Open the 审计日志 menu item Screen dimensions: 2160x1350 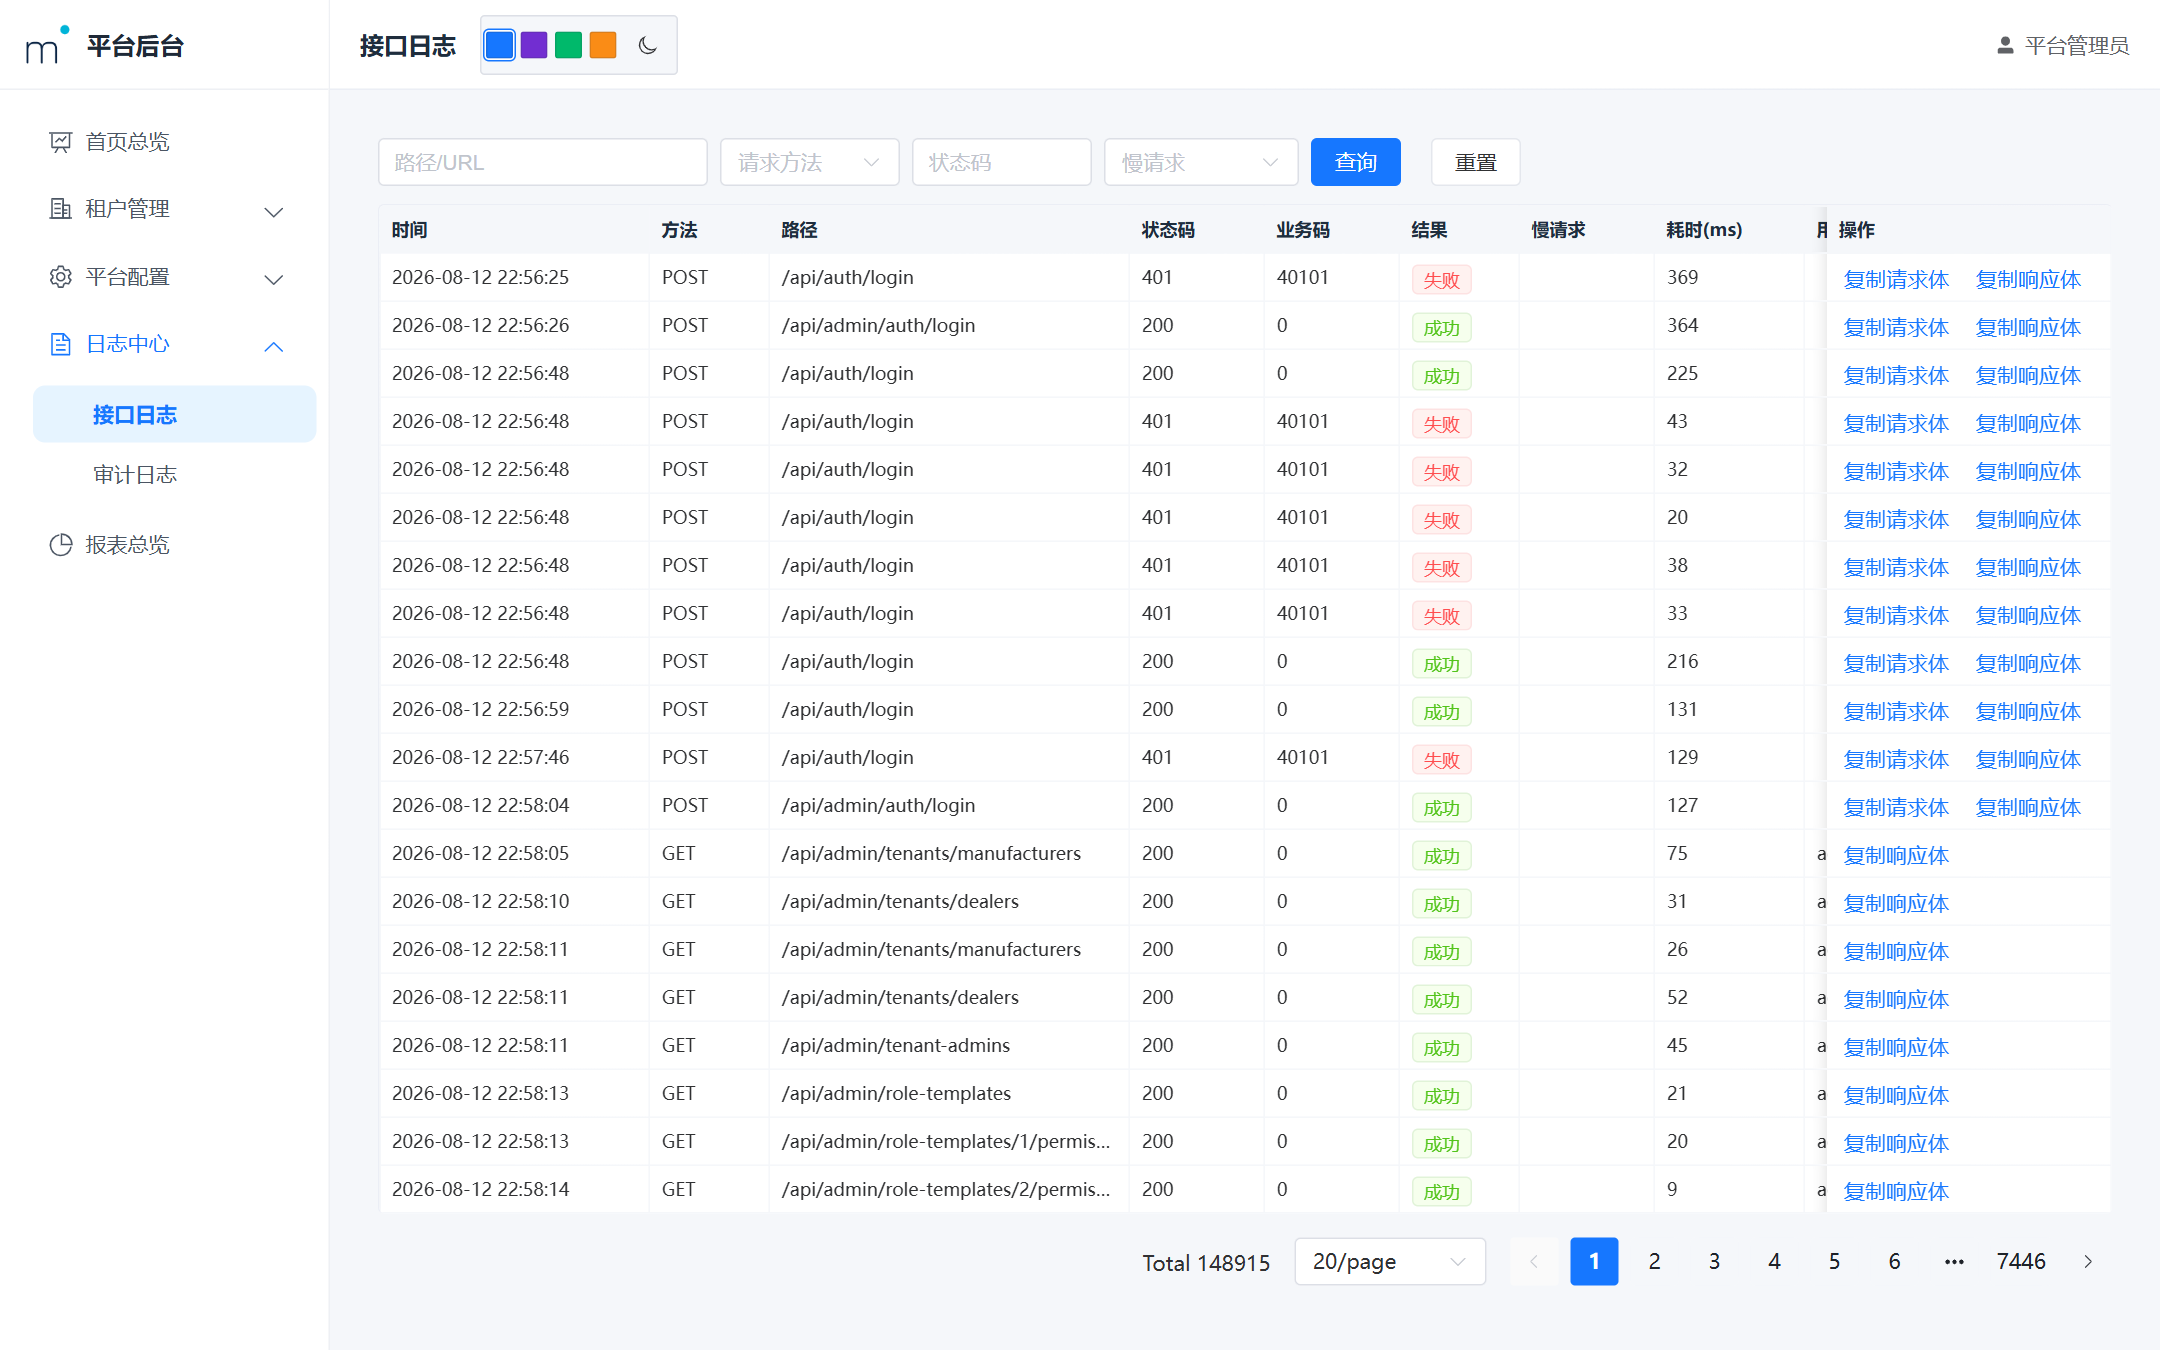(174, 475)
